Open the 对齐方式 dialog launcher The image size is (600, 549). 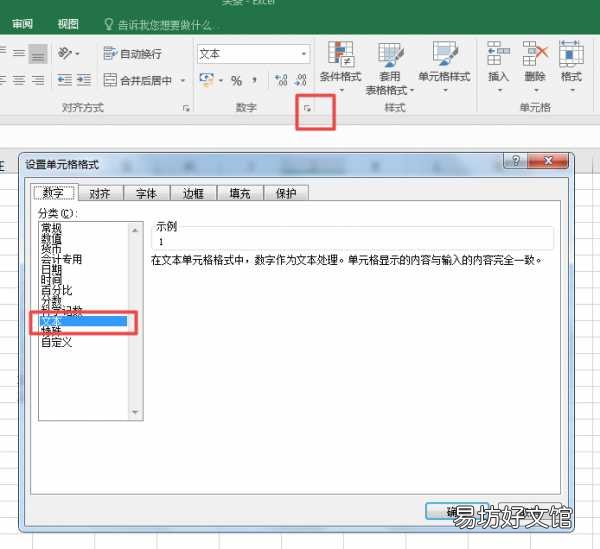coord(186,109)
